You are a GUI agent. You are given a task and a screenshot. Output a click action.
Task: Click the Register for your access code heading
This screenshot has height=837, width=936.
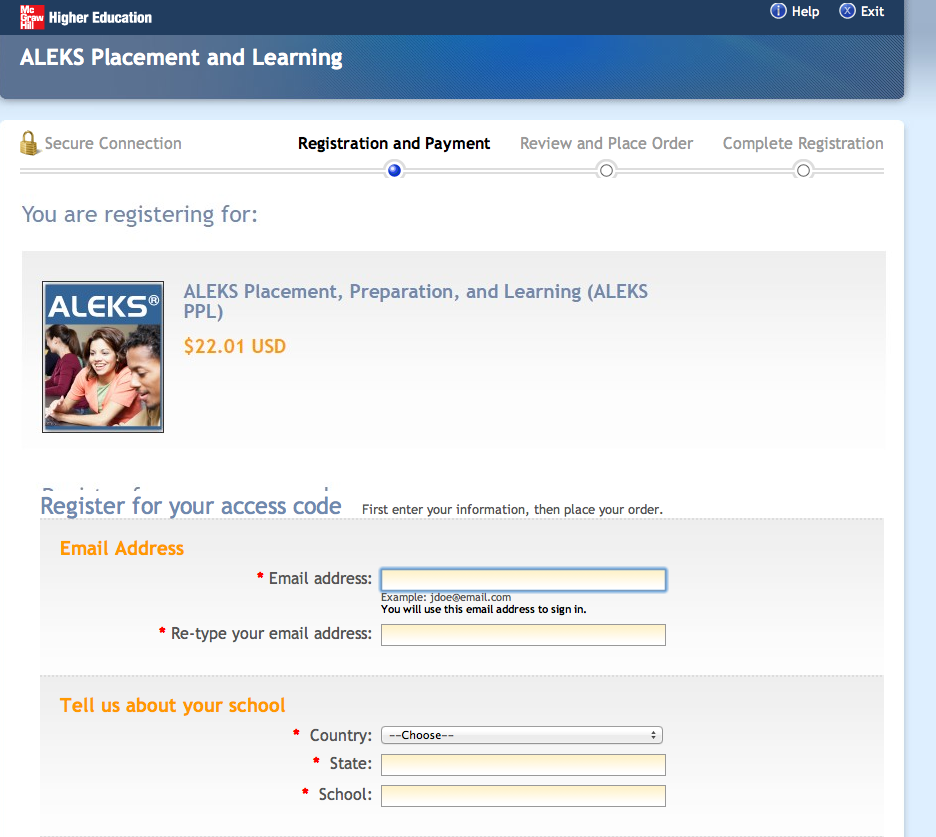(x=190, y=506)
